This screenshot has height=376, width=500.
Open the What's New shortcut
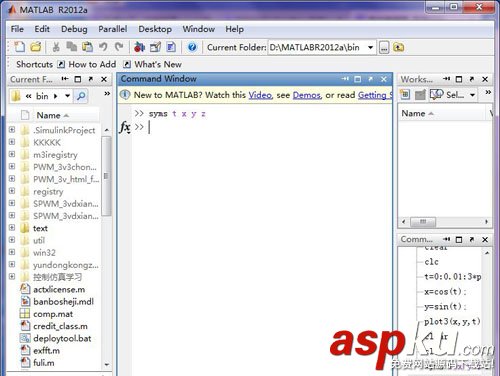click(x=153, y=64)
